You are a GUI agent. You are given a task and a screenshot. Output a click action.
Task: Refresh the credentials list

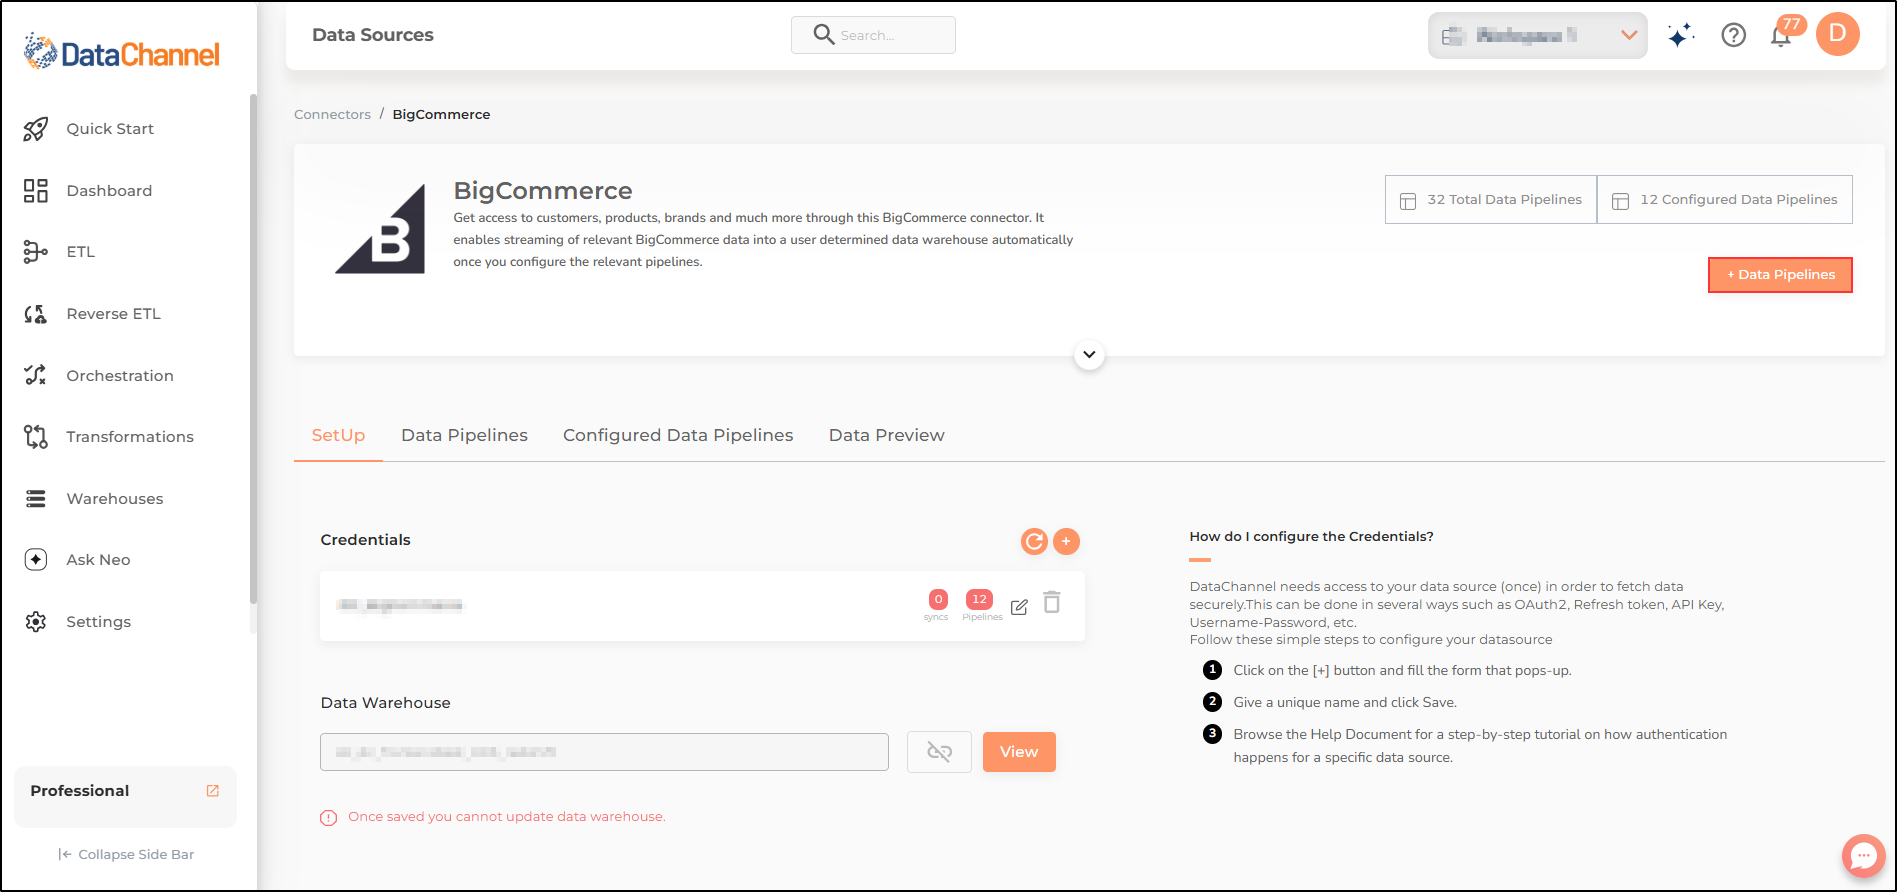coord(1034,541)
